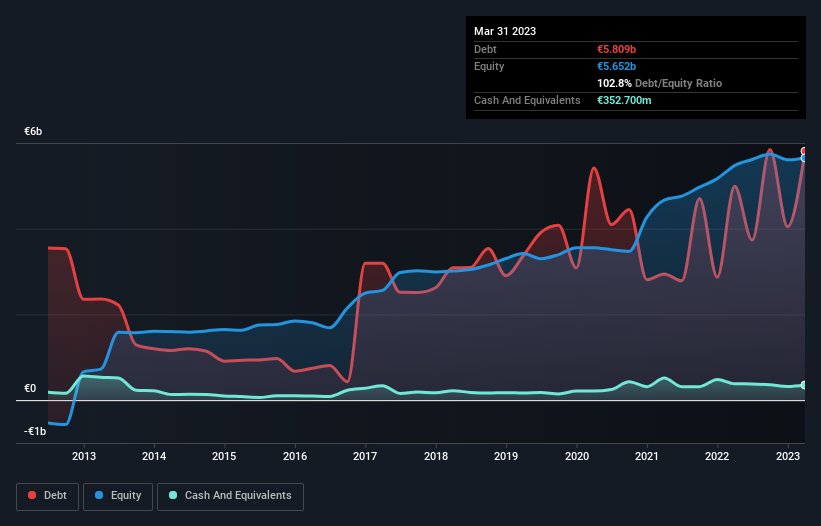Select the 2020 x-axis label
This screenshot has height=526, width=821.
(576, 456)
